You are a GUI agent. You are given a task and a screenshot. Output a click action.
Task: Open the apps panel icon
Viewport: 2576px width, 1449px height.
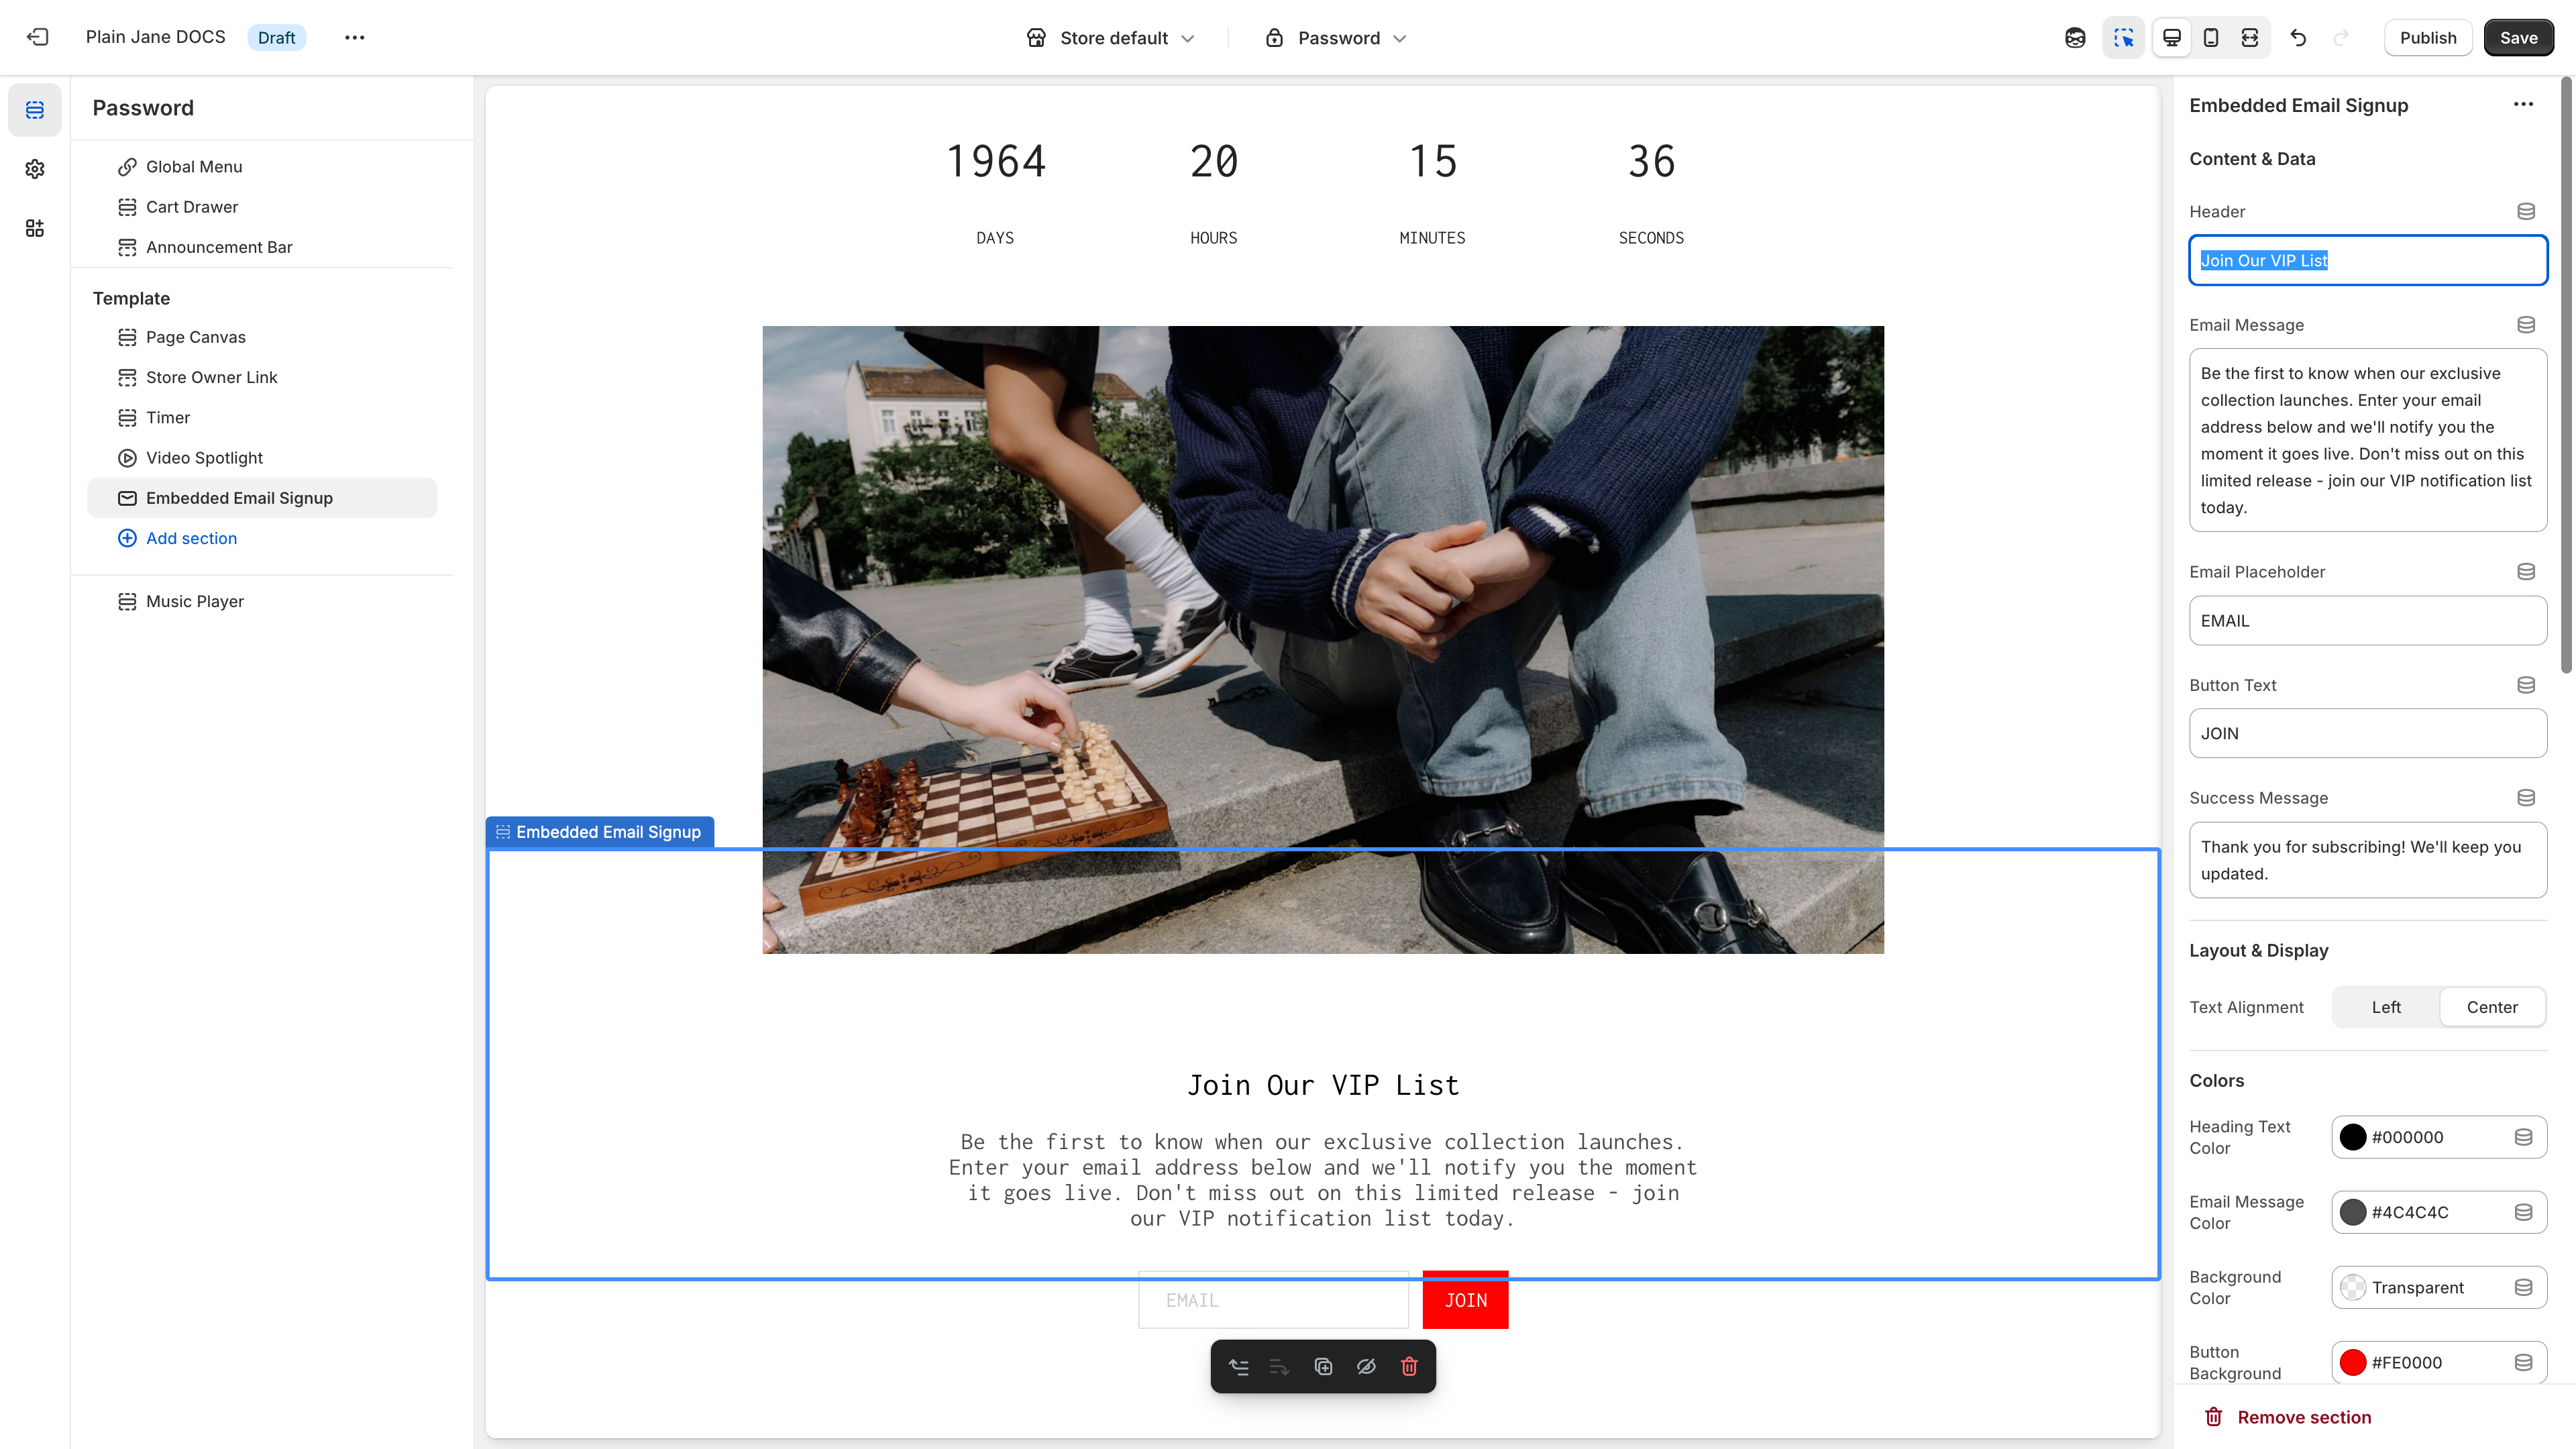coord(35,228)
